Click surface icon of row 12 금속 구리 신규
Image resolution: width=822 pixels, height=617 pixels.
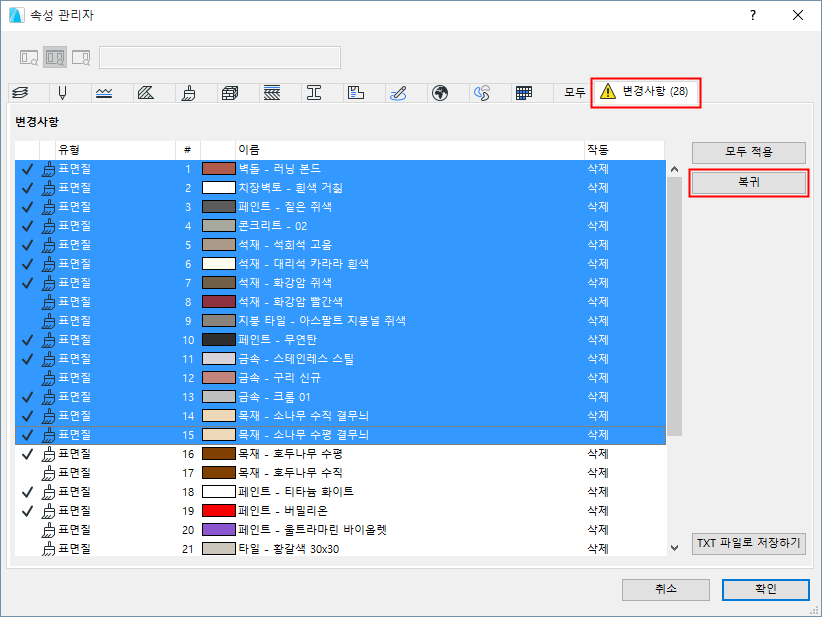pos(48,378)
